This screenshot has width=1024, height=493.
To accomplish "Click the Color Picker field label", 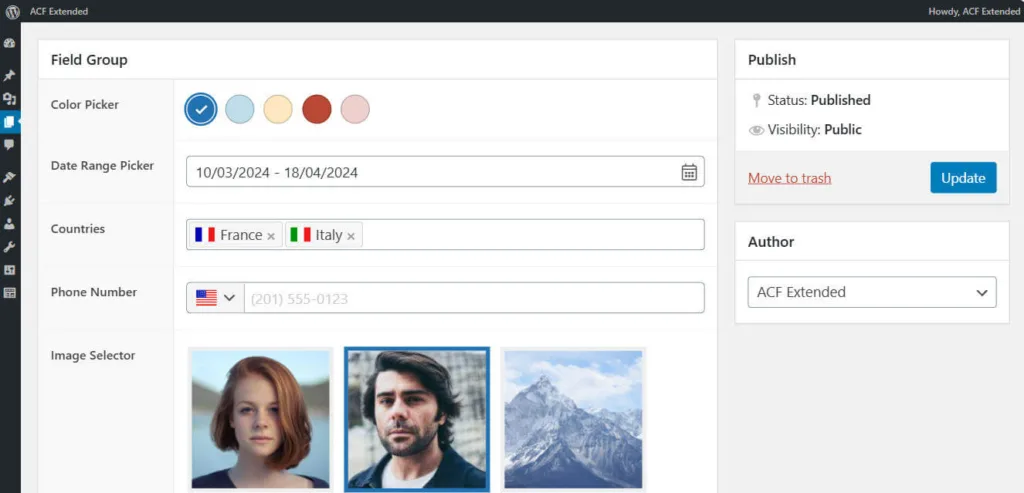I will point(85,104).
